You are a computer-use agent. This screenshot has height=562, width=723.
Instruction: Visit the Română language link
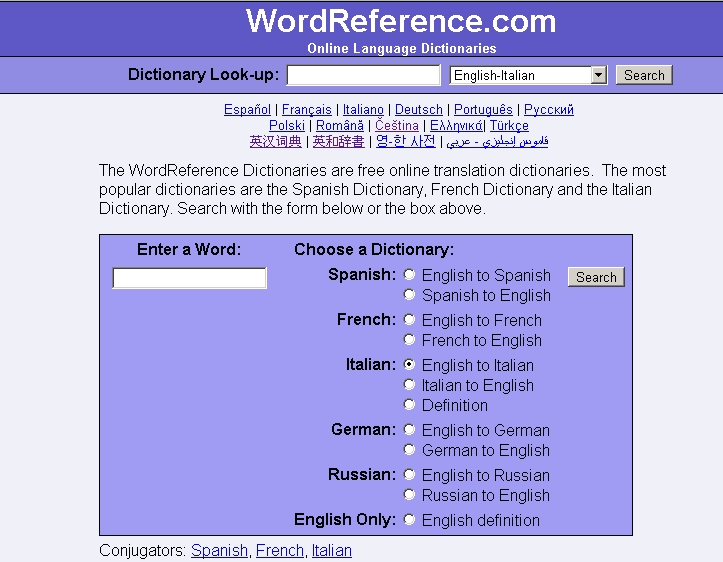point(340,125)
